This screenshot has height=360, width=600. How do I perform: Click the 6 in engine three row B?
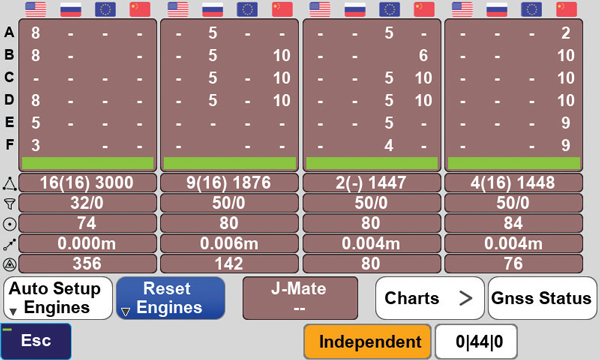click(x=423, y=56)
